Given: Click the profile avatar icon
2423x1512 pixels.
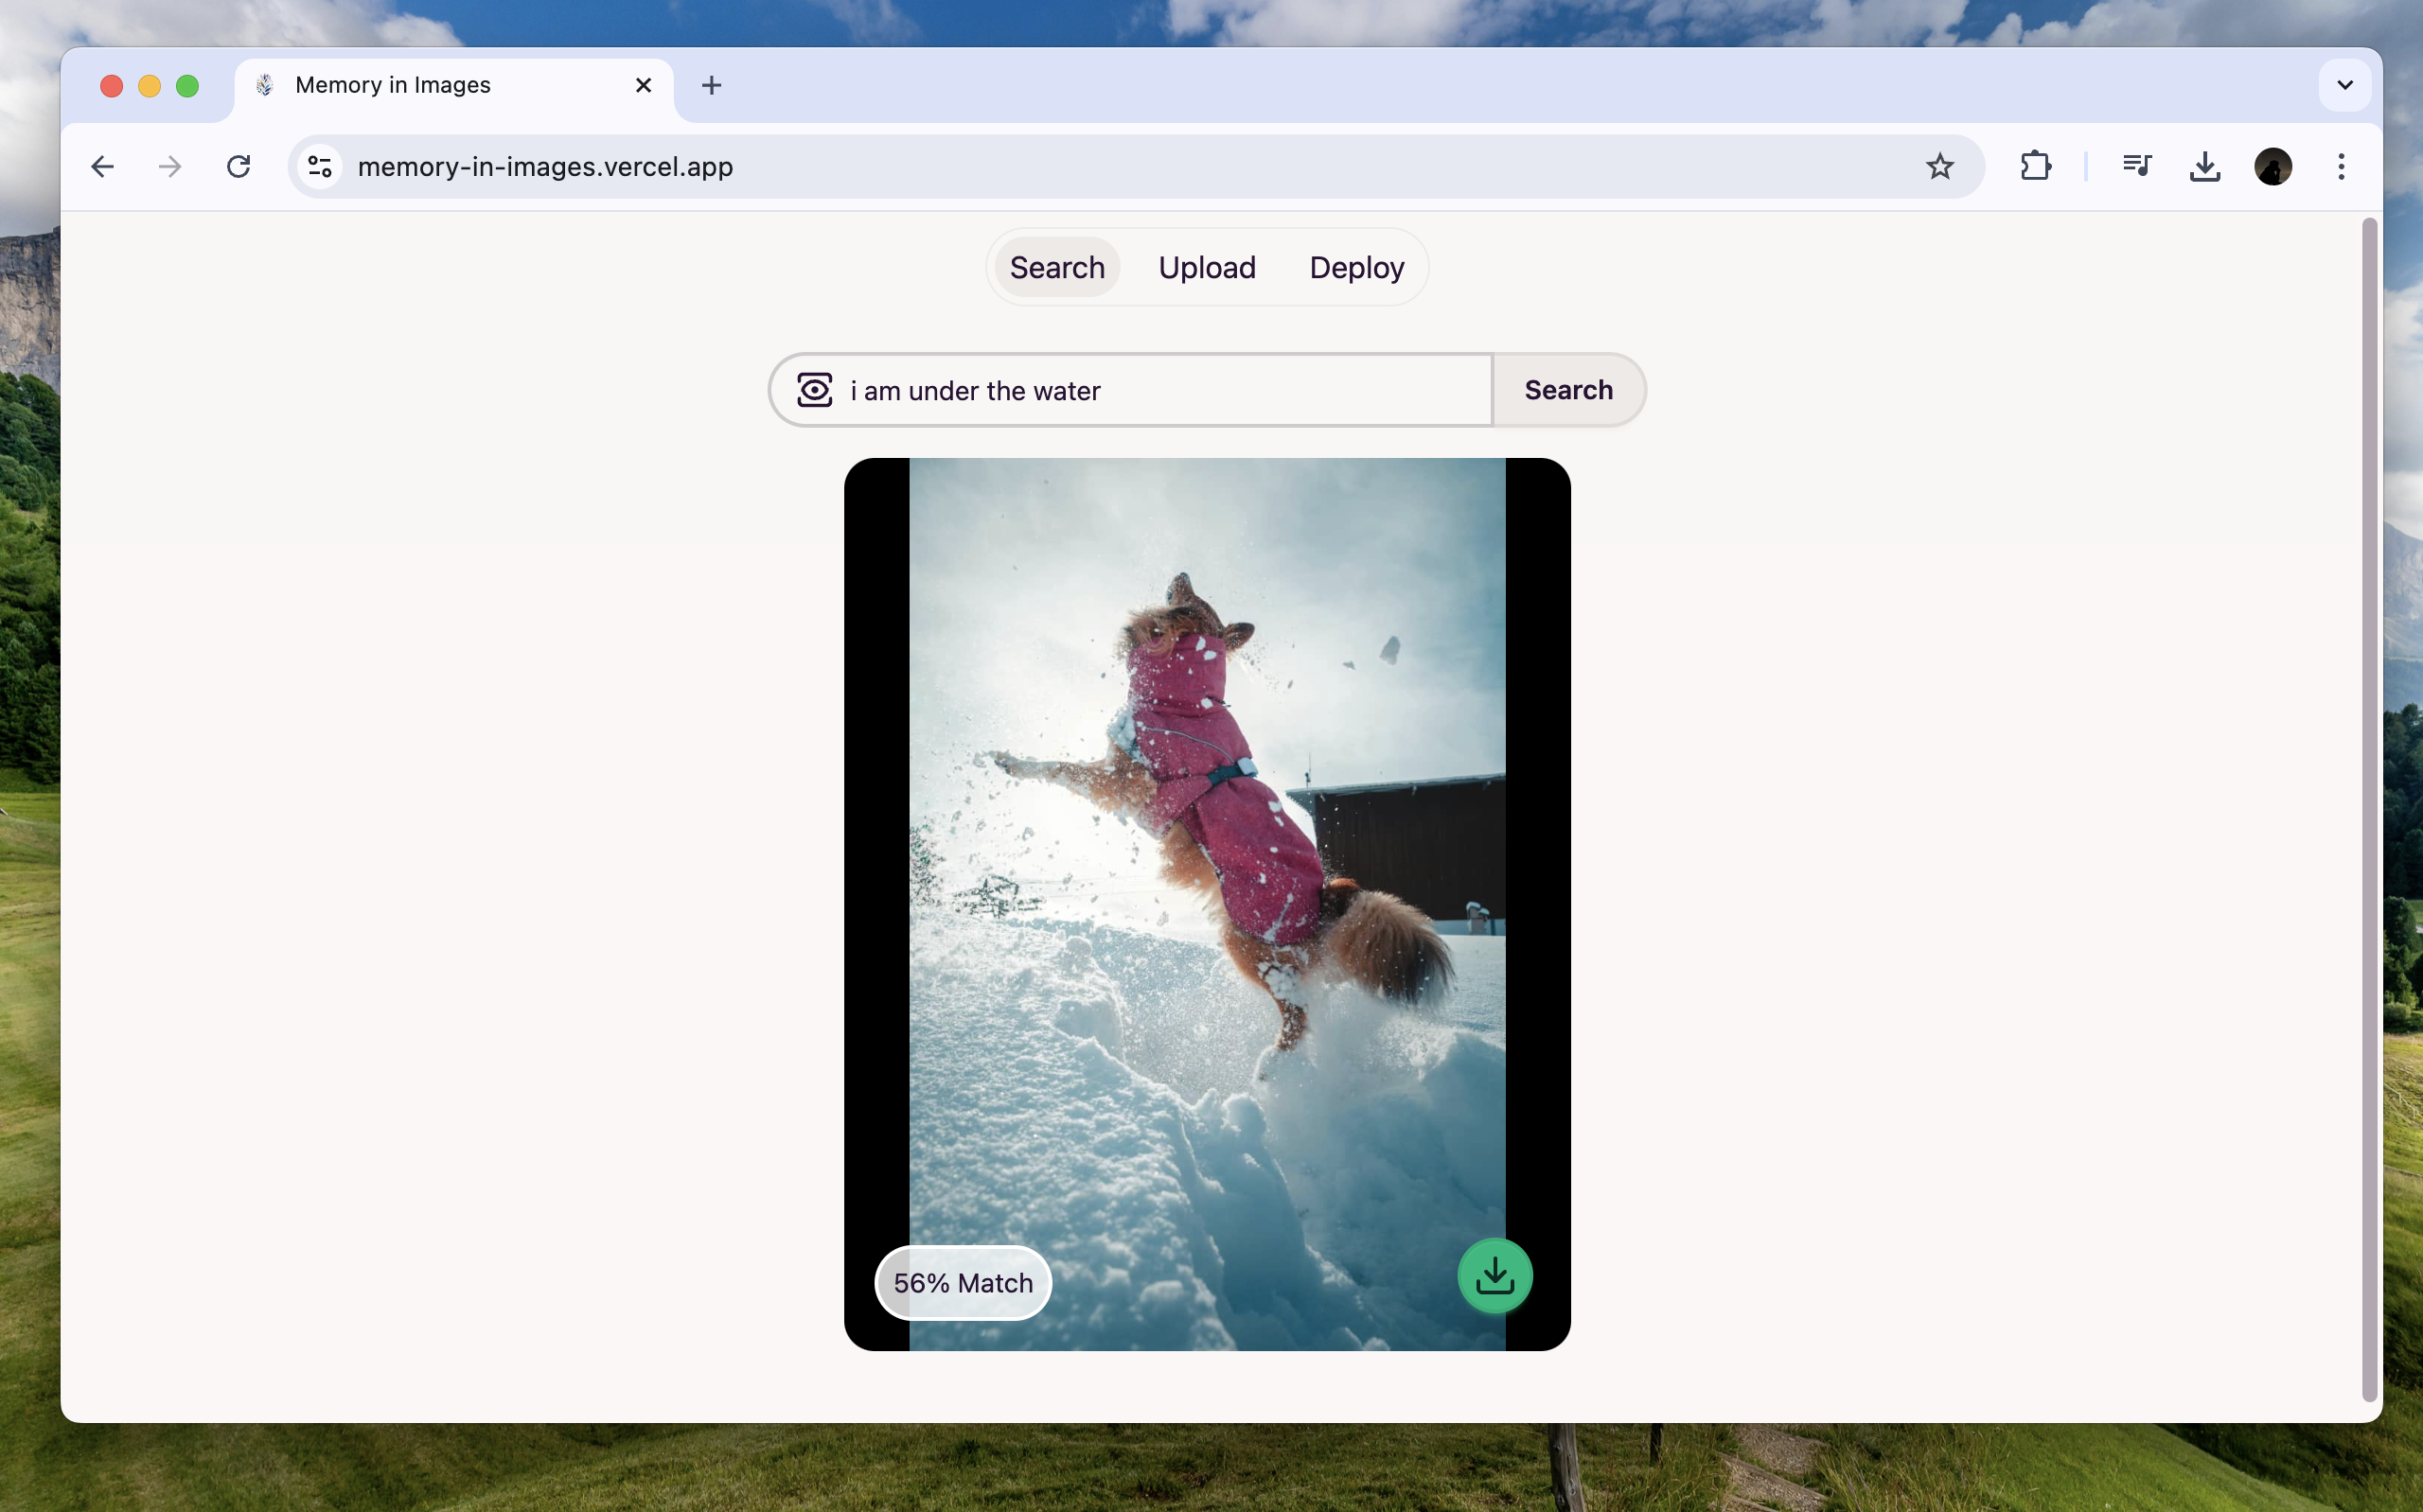Looking at the screenshot, I should click(2272, 166).
